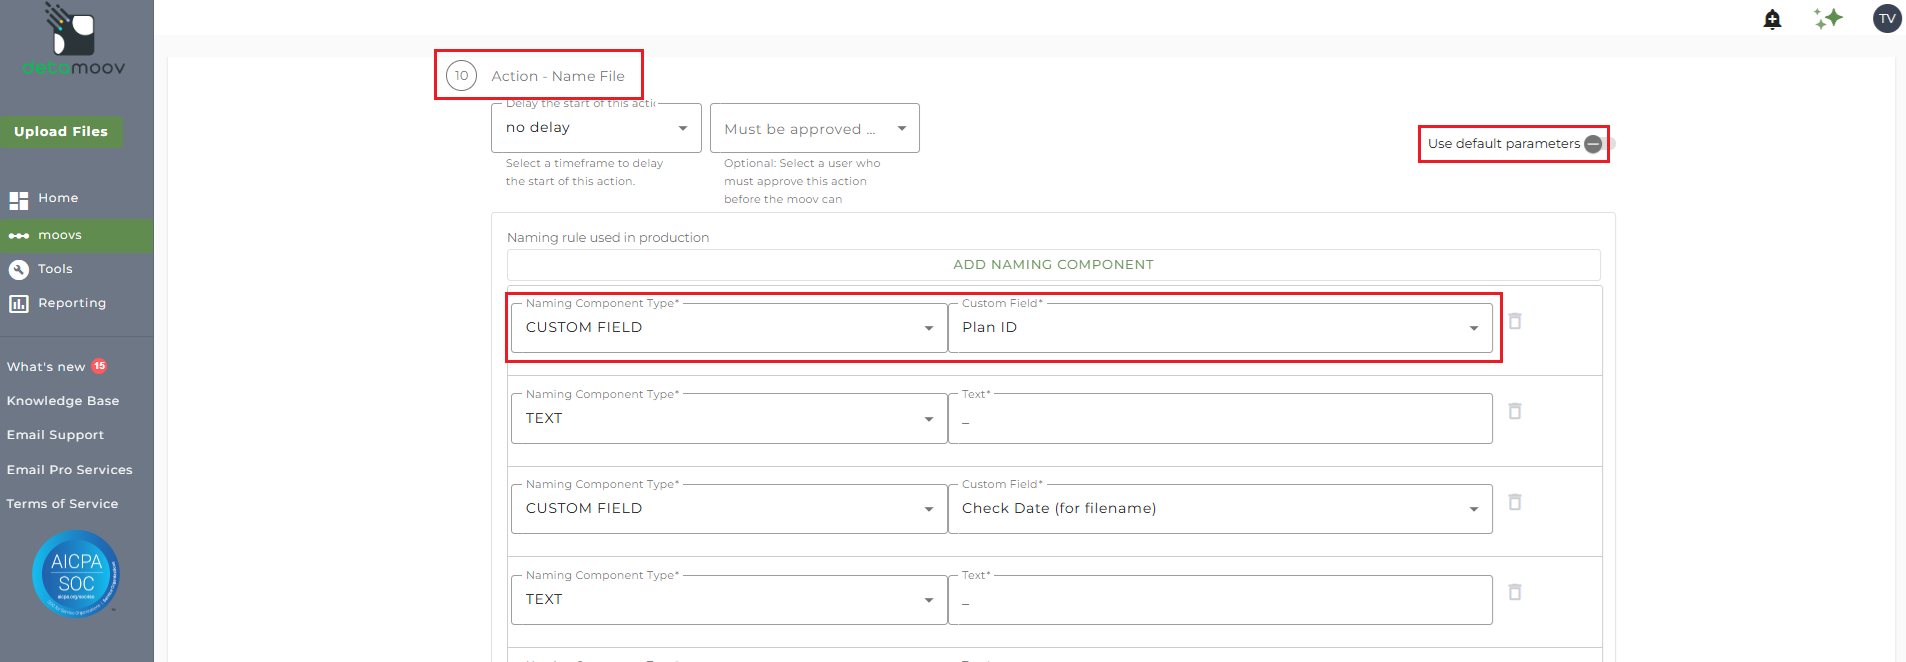This screenshot has height=662, width=1906.
Task: Open the delay start dropdown
Action: [596, 128]
